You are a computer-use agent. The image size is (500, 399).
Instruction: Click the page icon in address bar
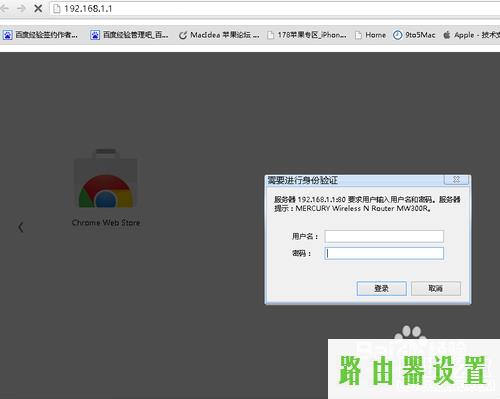click(57, 9)
